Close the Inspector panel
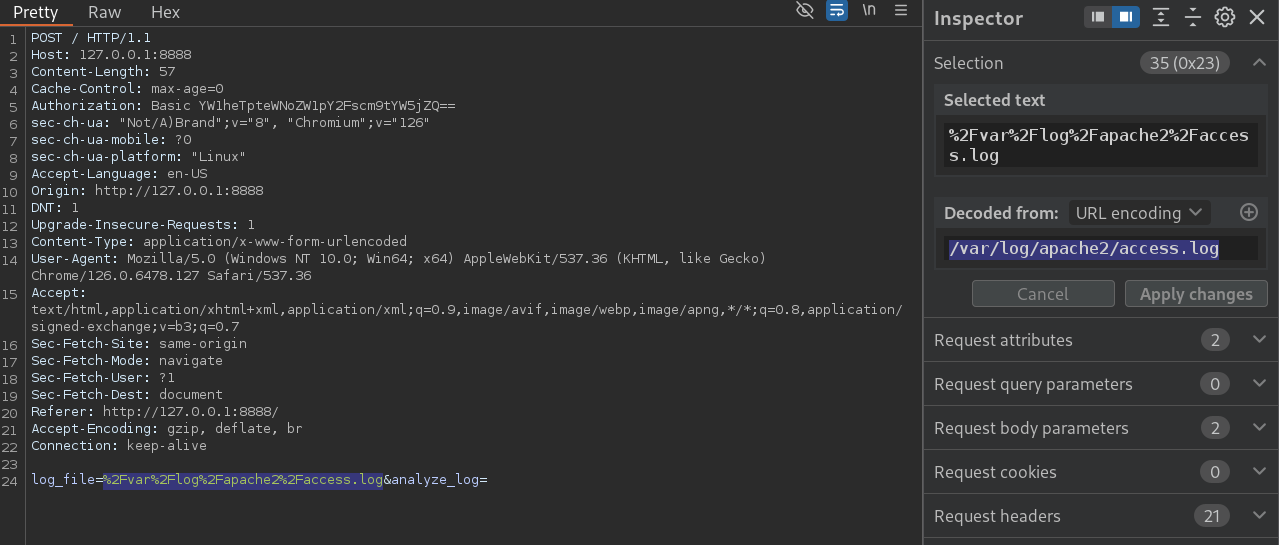This screenshot has width=1279, height=545. pyautogui.click(x=1257, y=17)
